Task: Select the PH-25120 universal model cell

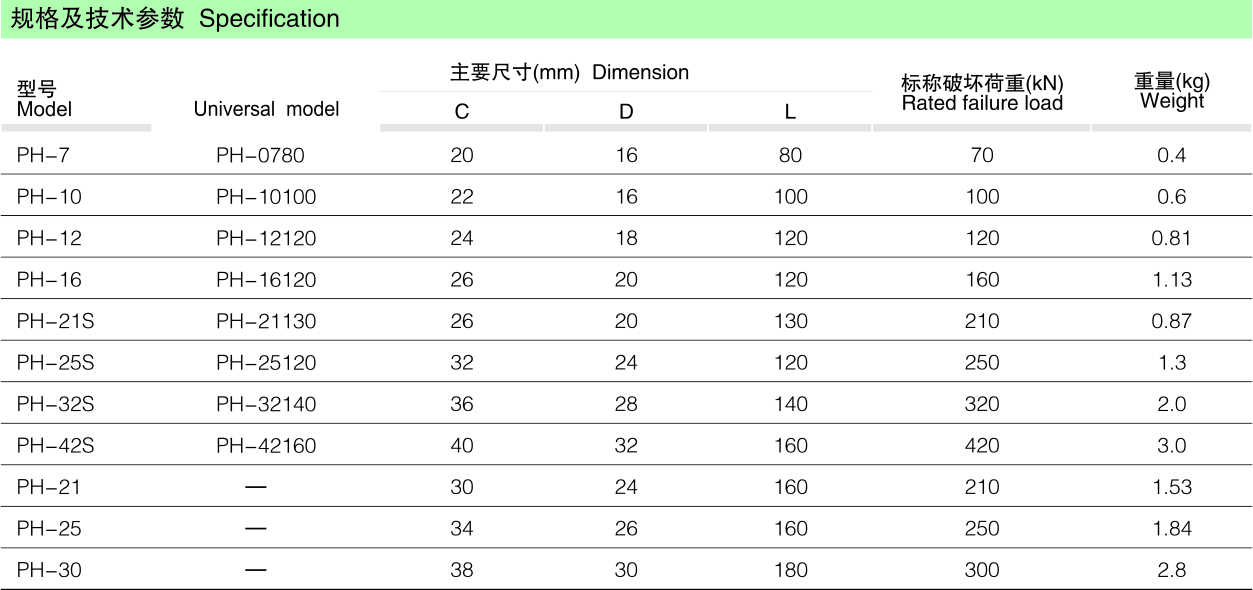Action: click(x=266, y=362)
